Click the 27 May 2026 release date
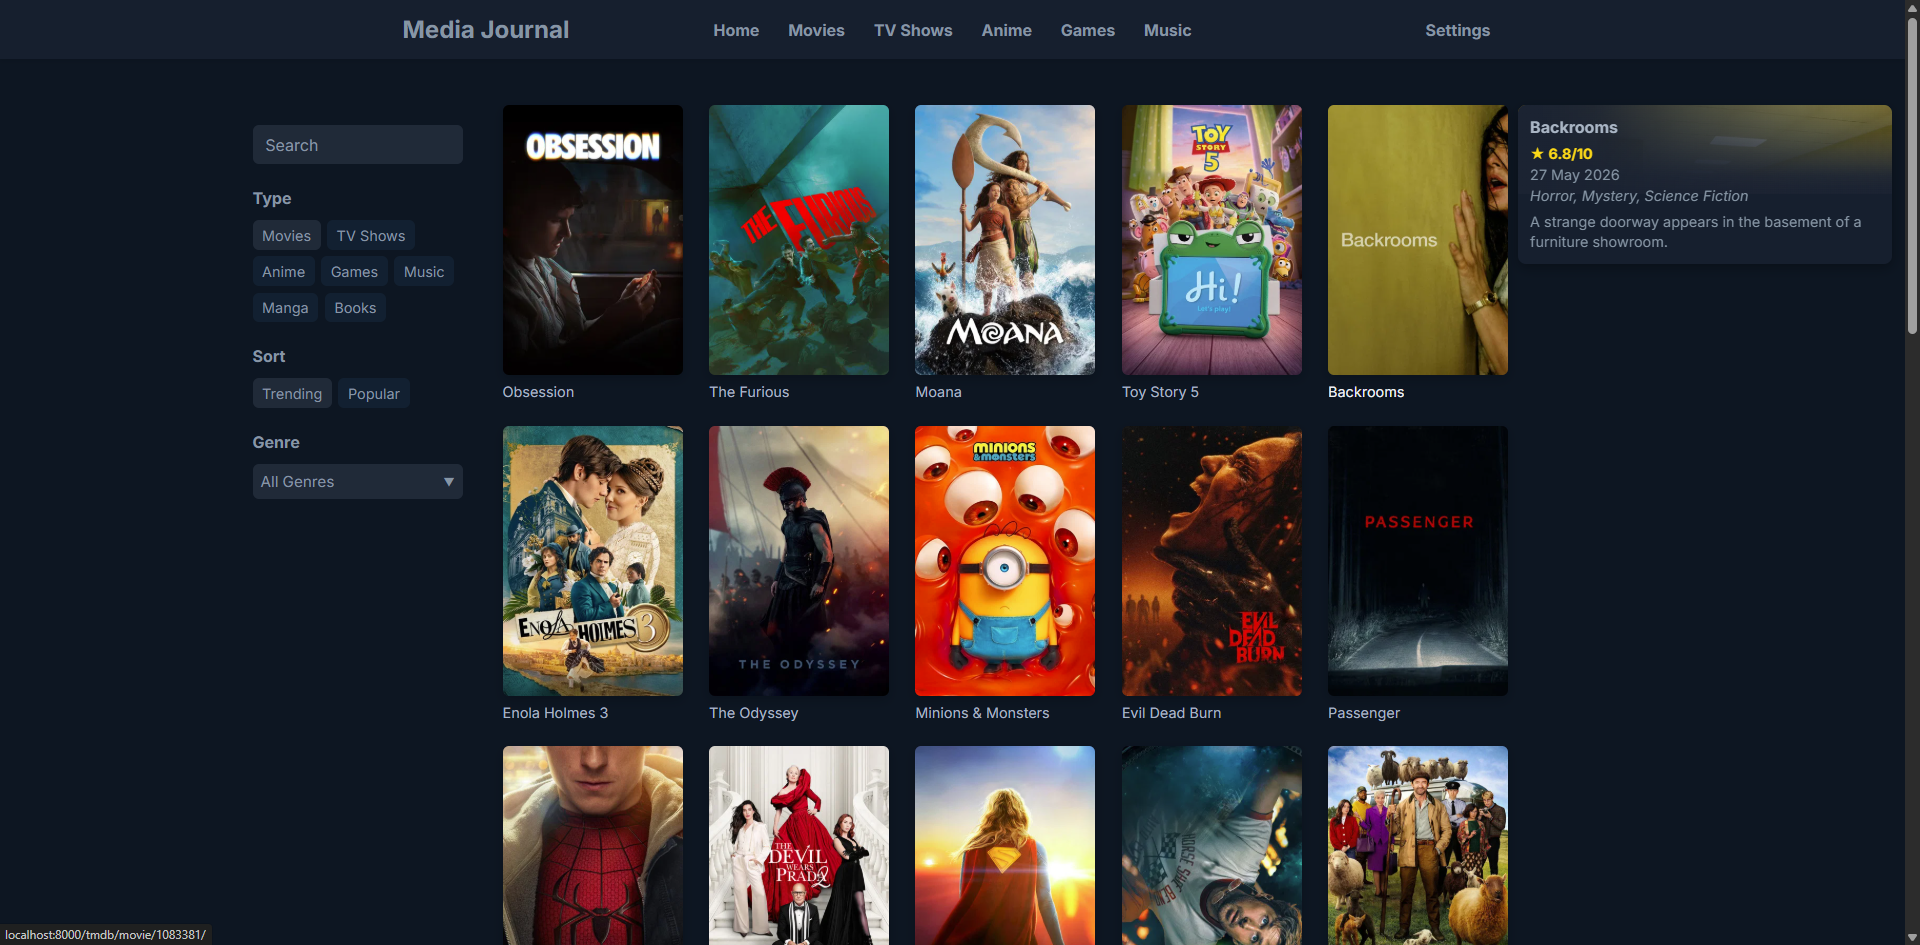This screenshot has width=1920, height=945. point(1574,175)
